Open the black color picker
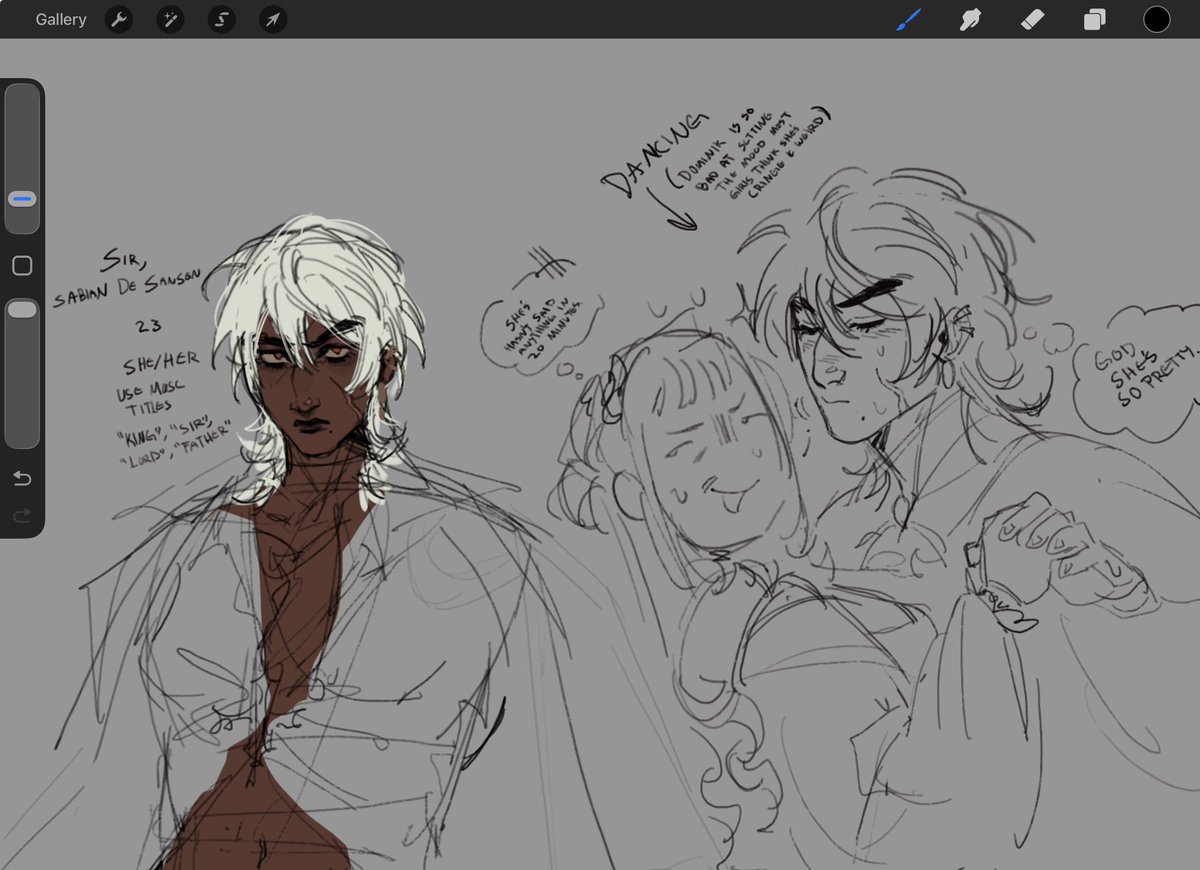 1157,19
